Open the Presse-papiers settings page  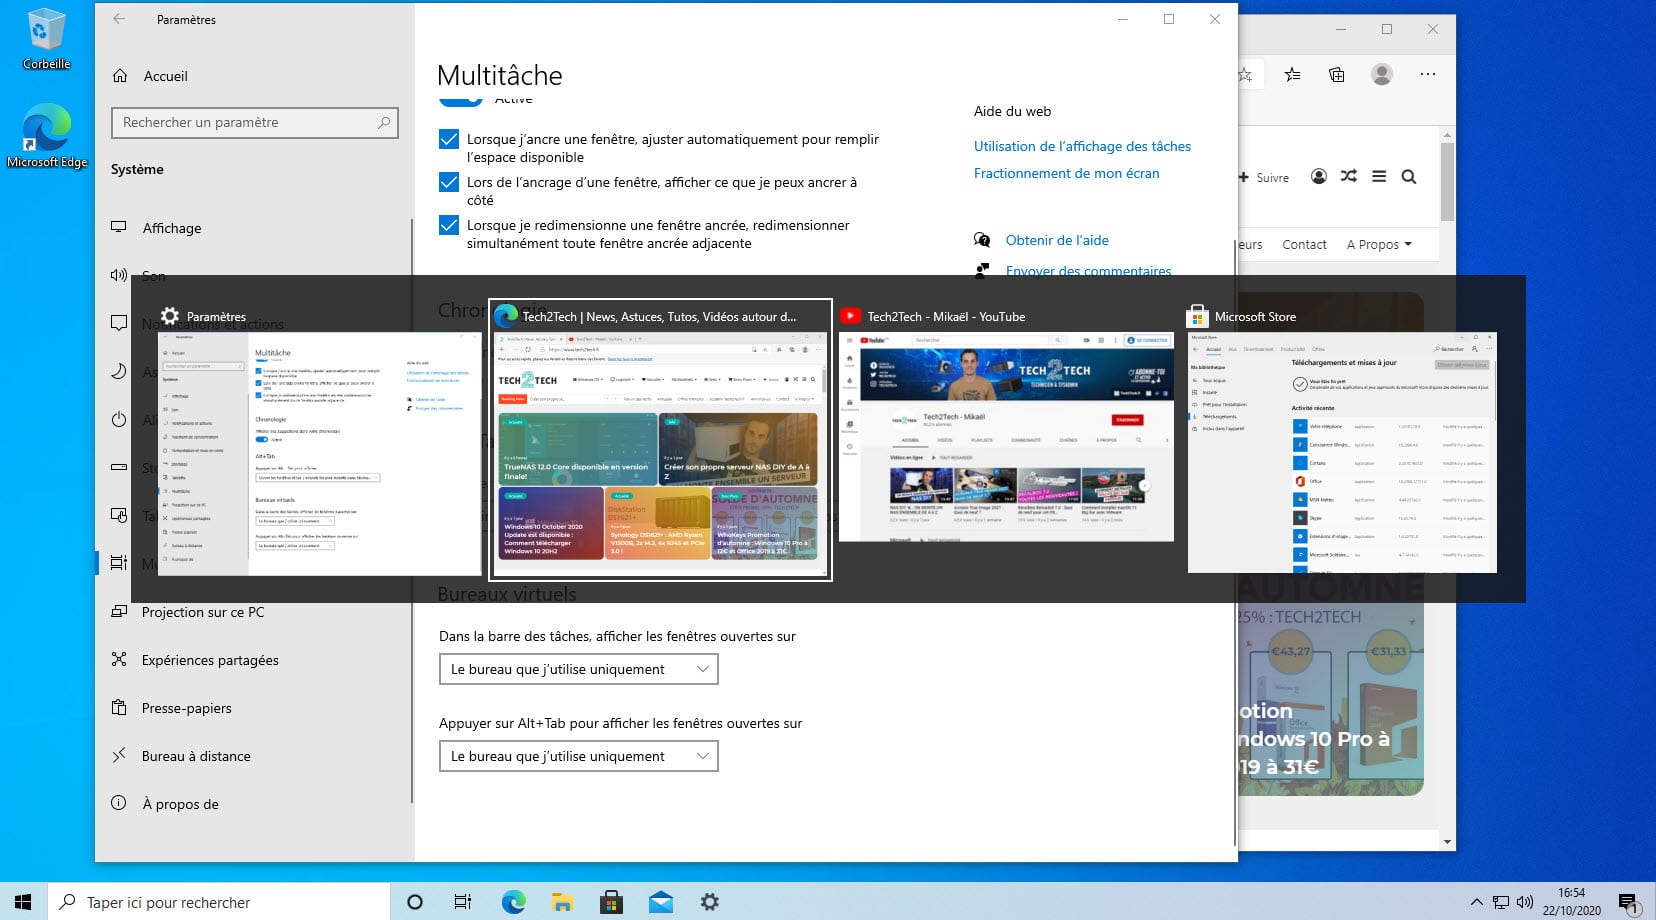(x=186, y=708)
